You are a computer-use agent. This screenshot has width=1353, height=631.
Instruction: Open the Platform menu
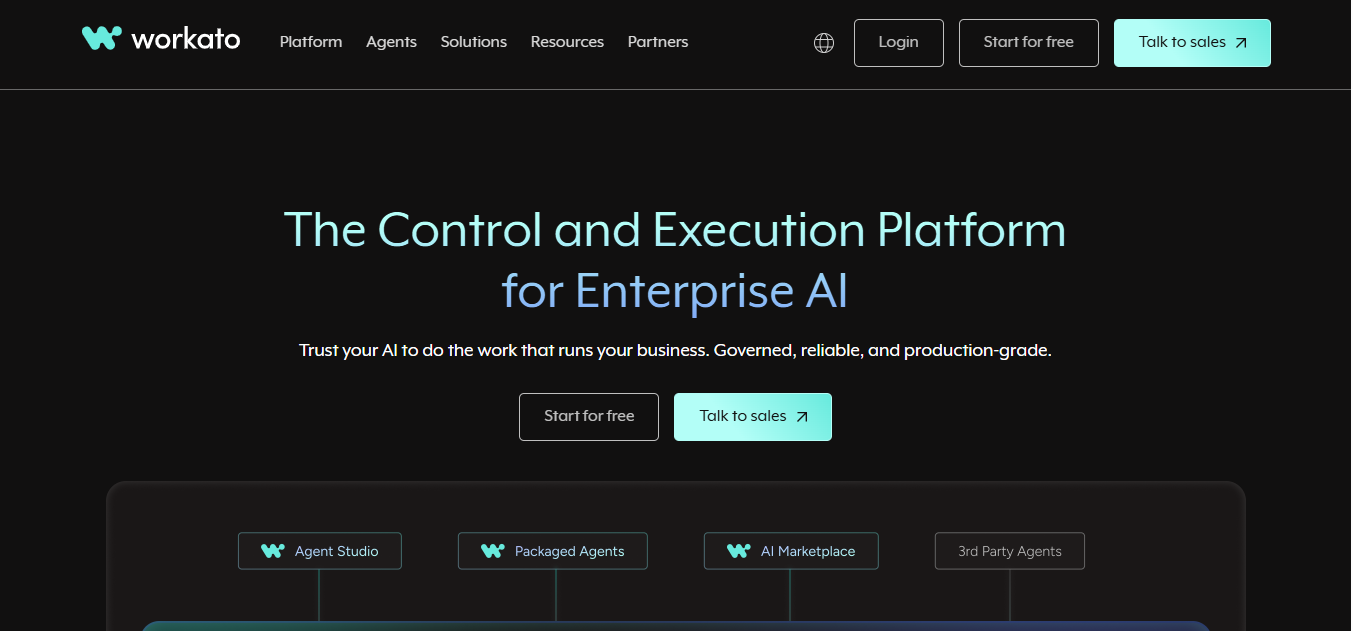coord(311,42)
